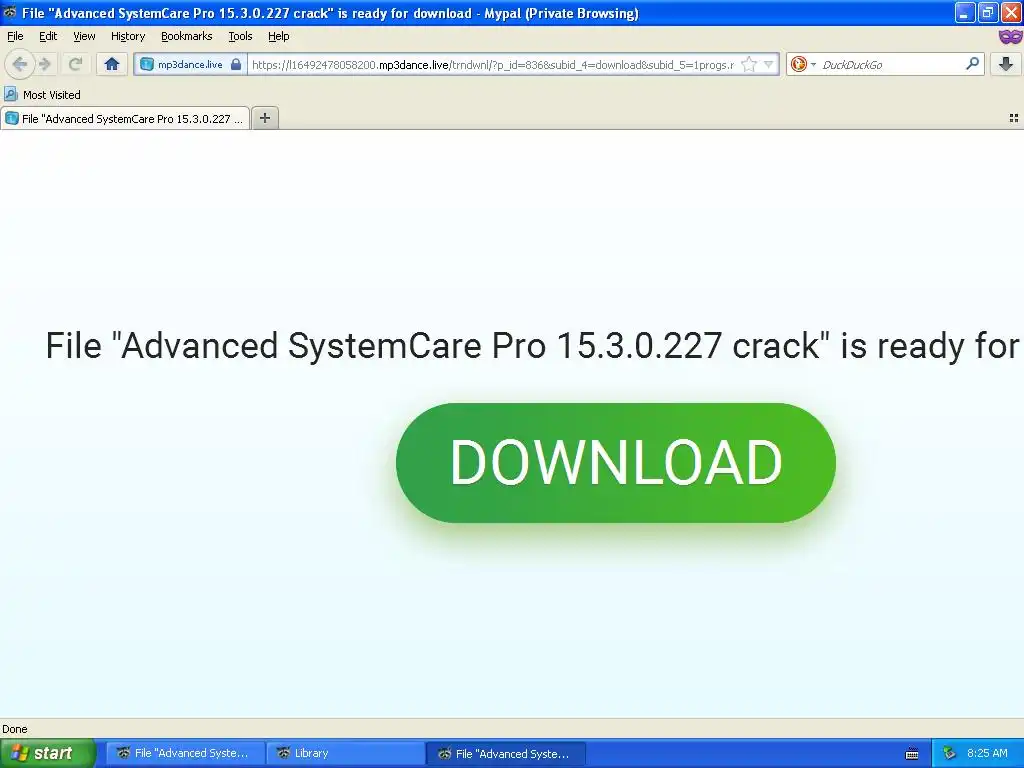The height and width of the screenshot is (768, 1024).
Task: Bookmark this page with the star icon
Action: [x=749, y=64]
